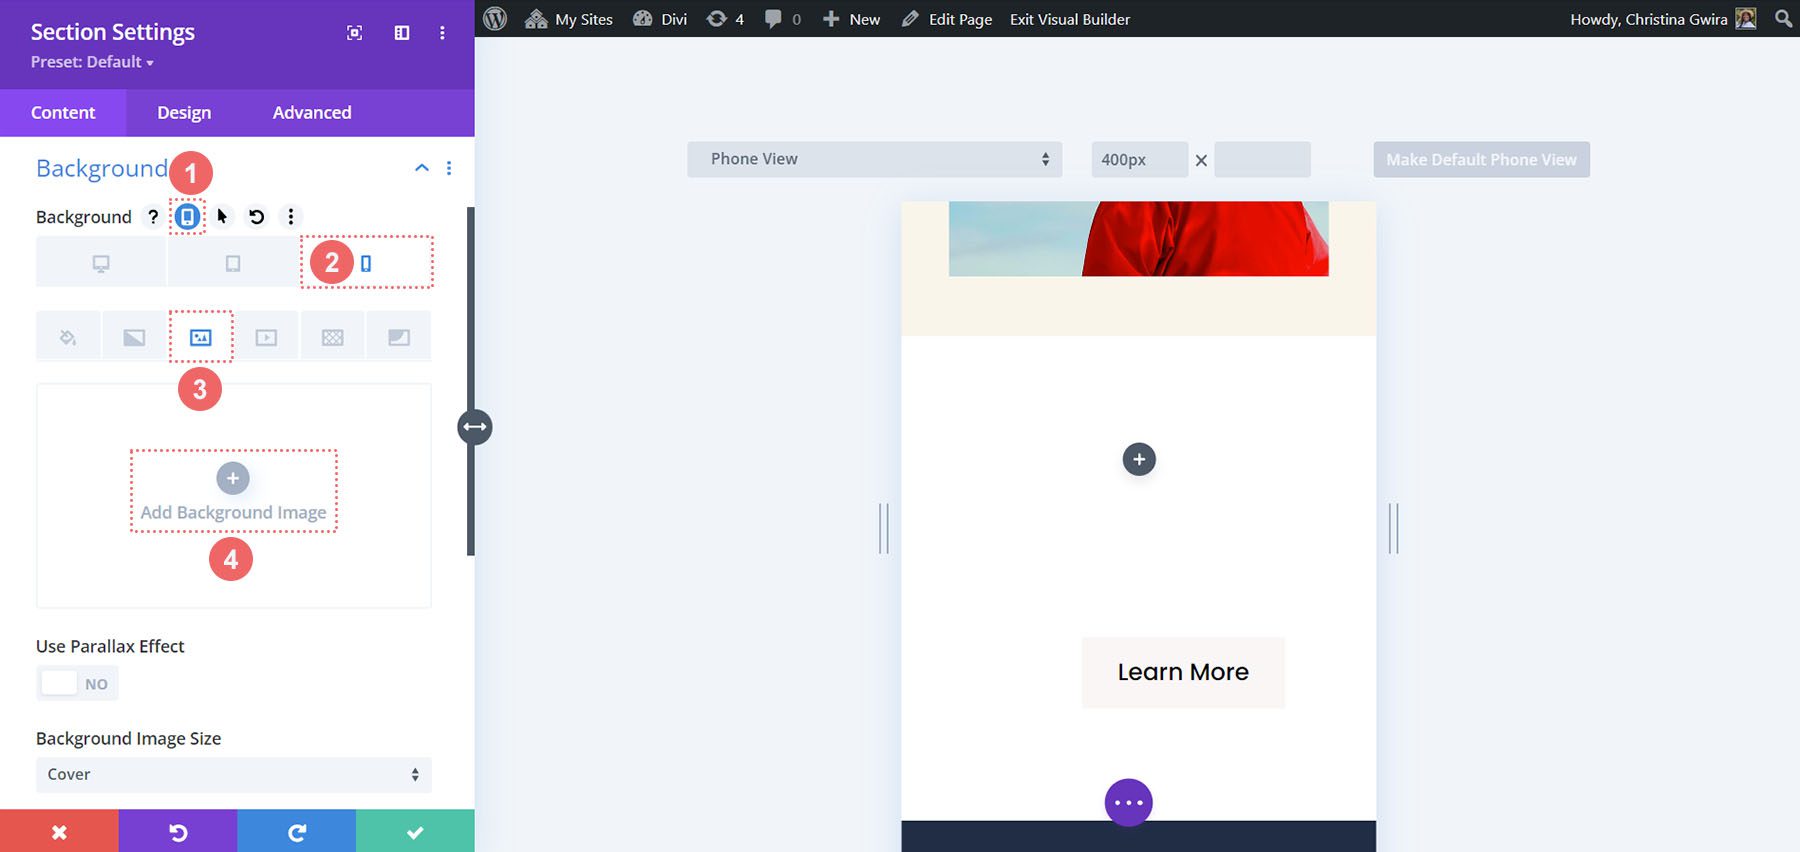Select the background pattern tab icon
Viewport: 1800px width, 852px height.
[332, 338]
